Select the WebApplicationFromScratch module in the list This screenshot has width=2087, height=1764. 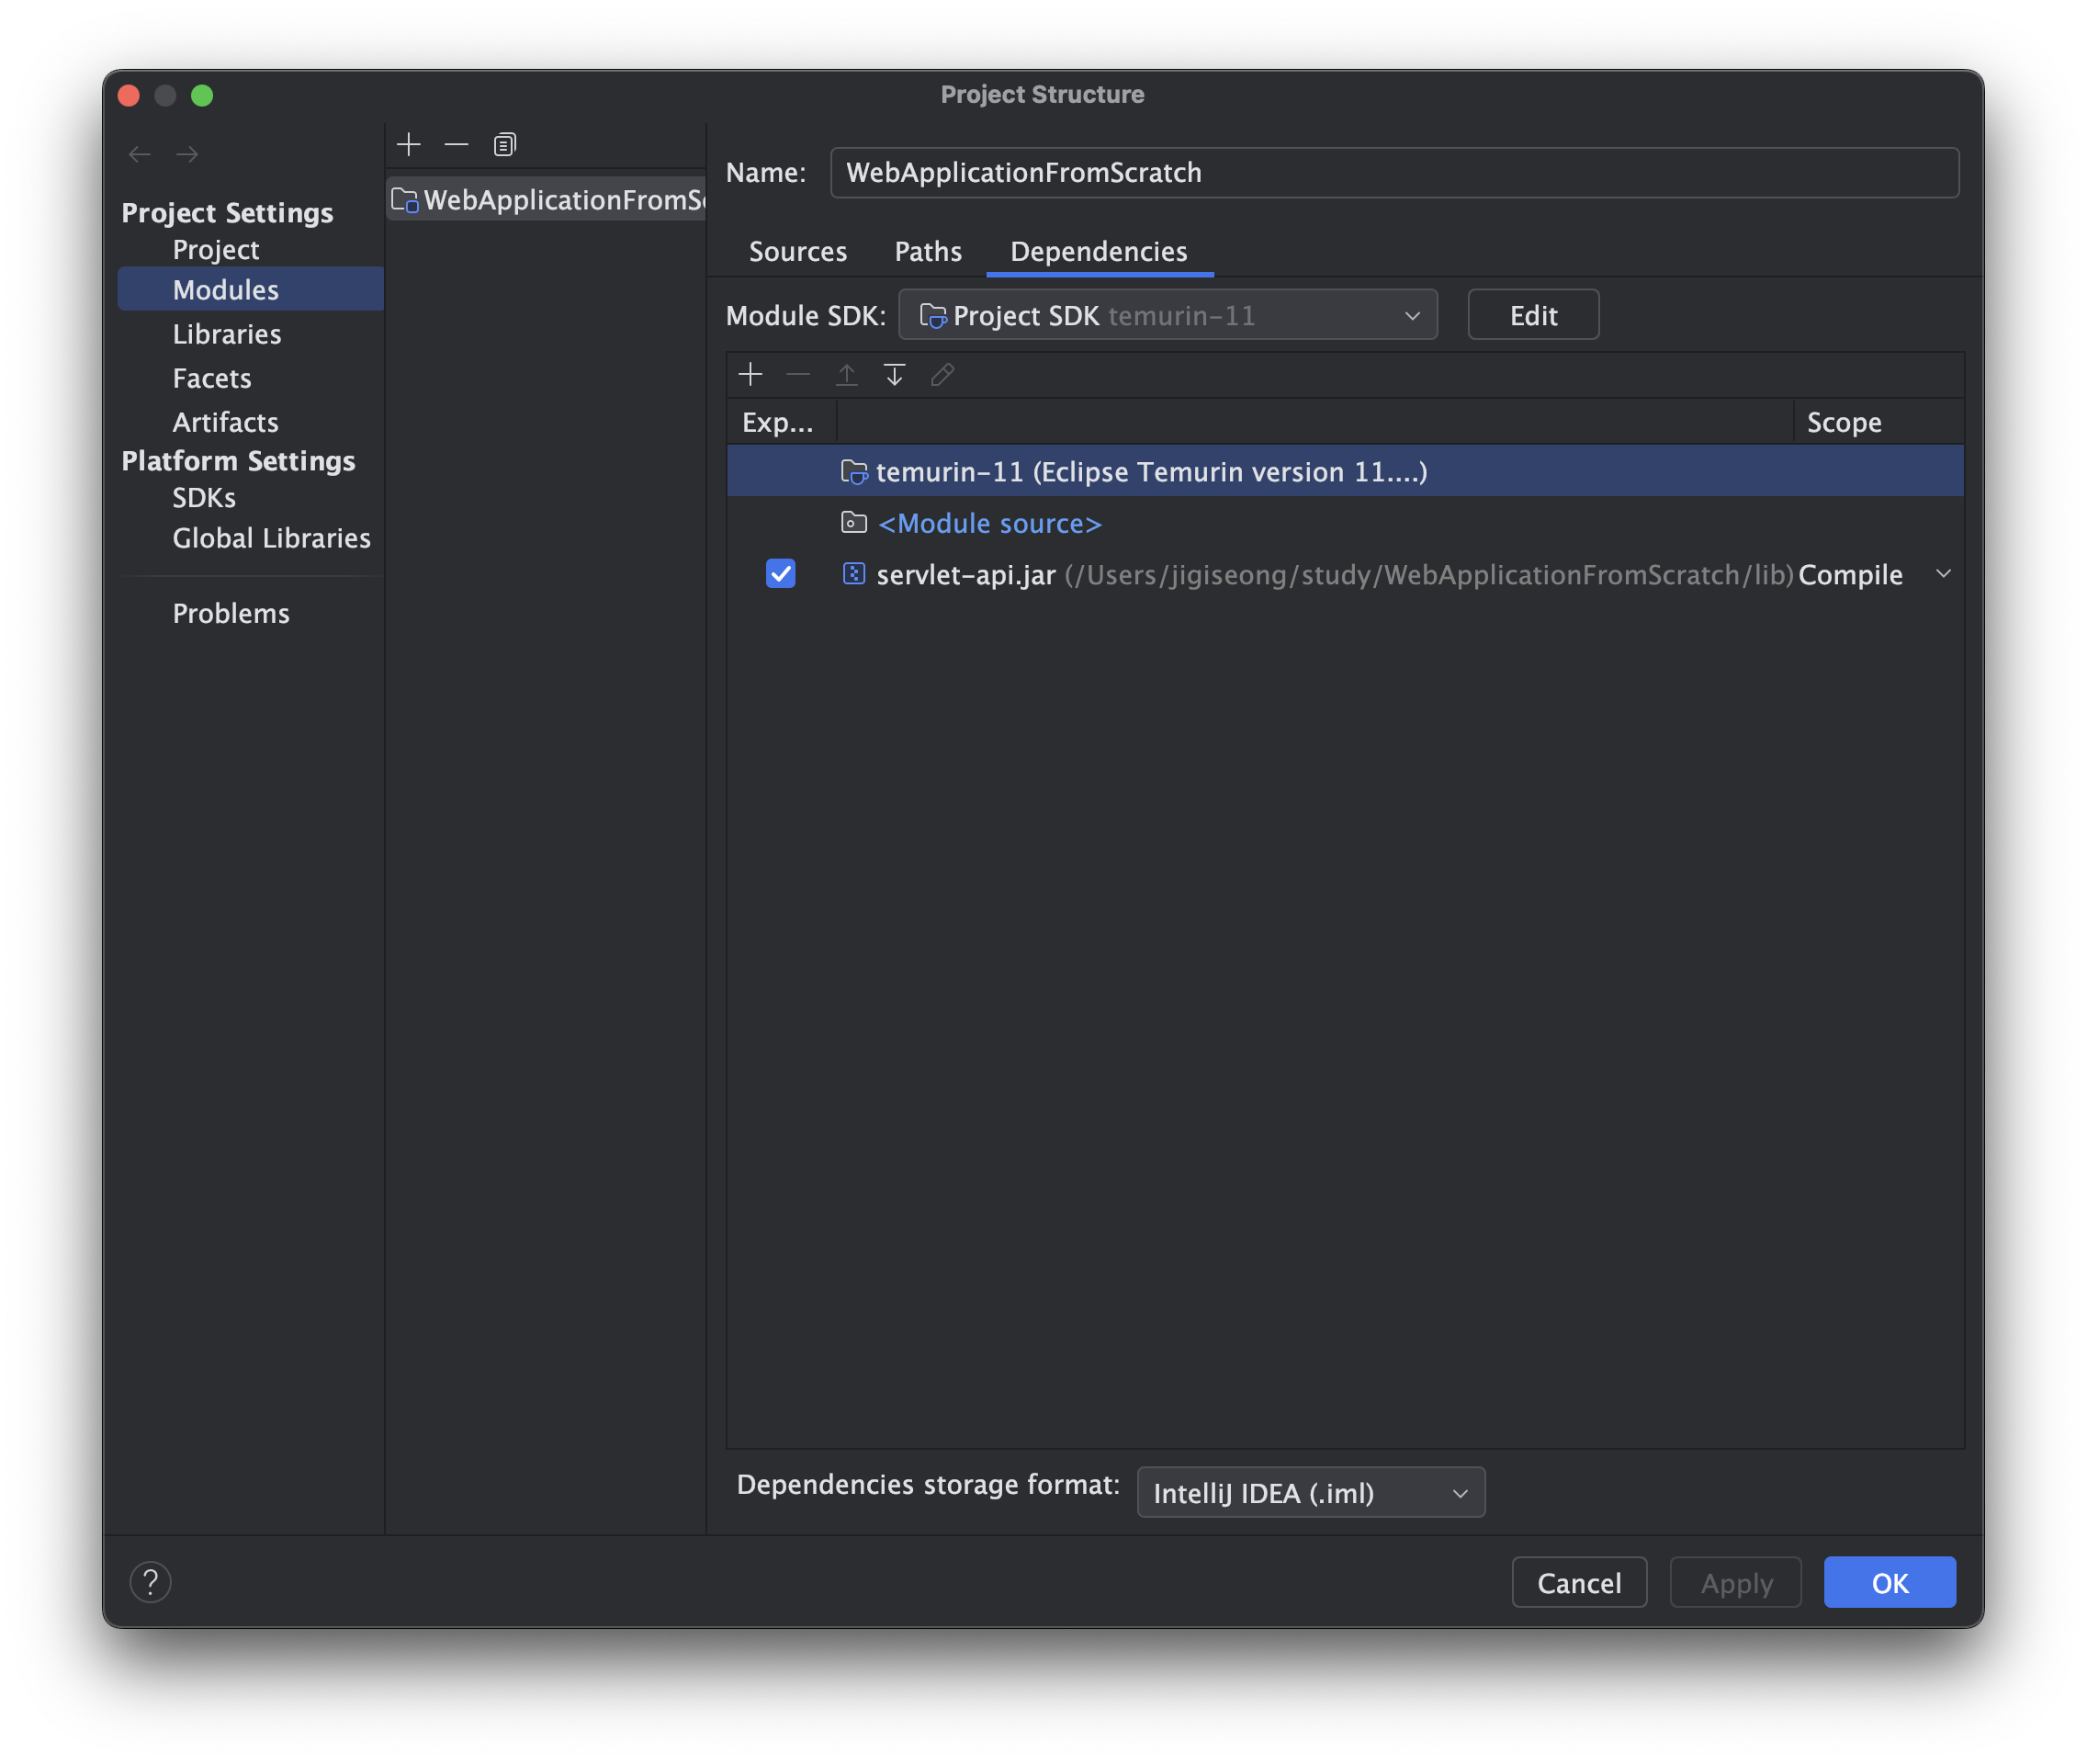(x=546, y=200)
